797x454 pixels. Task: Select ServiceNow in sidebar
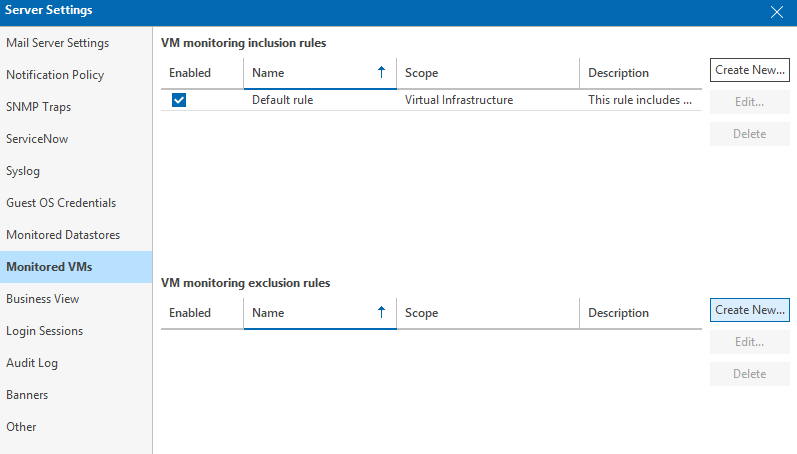tap(76, 139)
